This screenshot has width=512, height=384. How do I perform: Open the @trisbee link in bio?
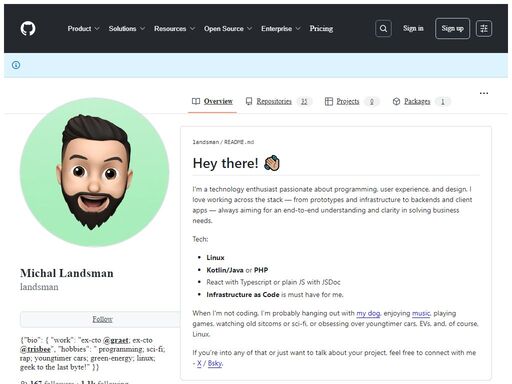click(35, 349)
